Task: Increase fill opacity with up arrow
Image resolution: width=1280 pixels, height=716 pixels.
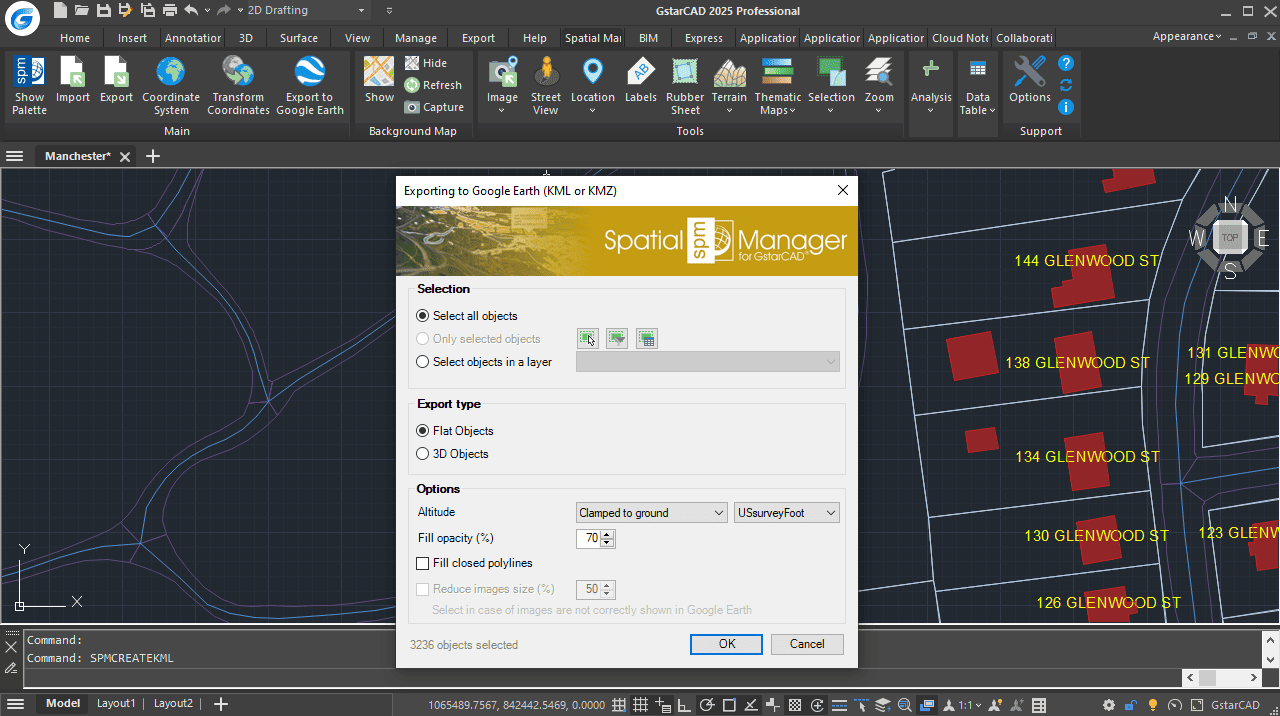Action: (x=607, y=534)
